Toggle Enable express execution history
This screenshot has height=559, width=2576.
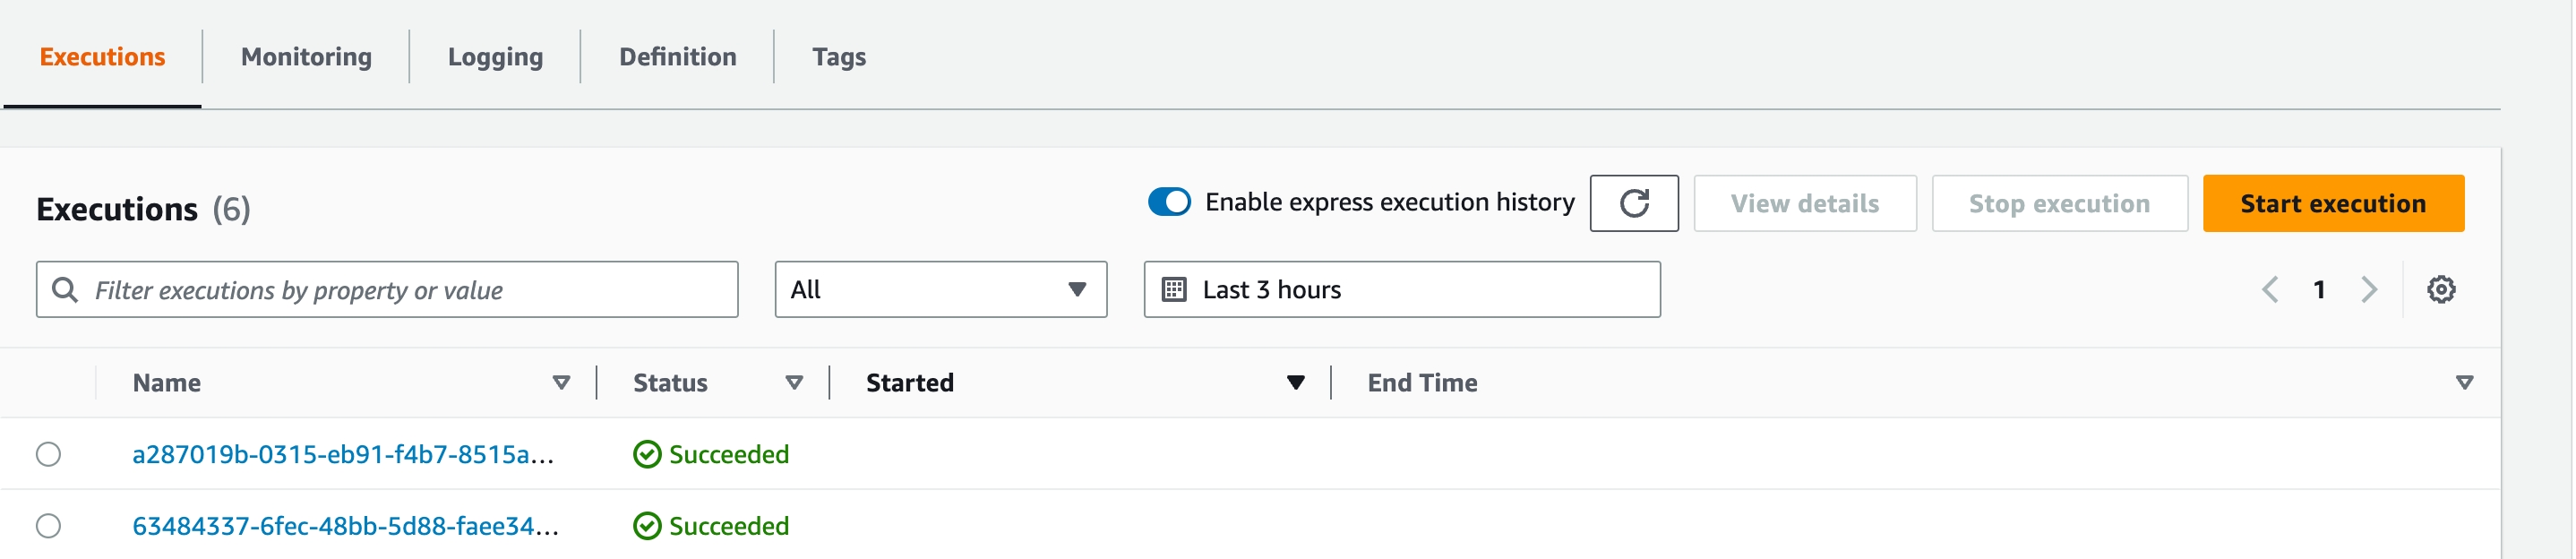1169,202
